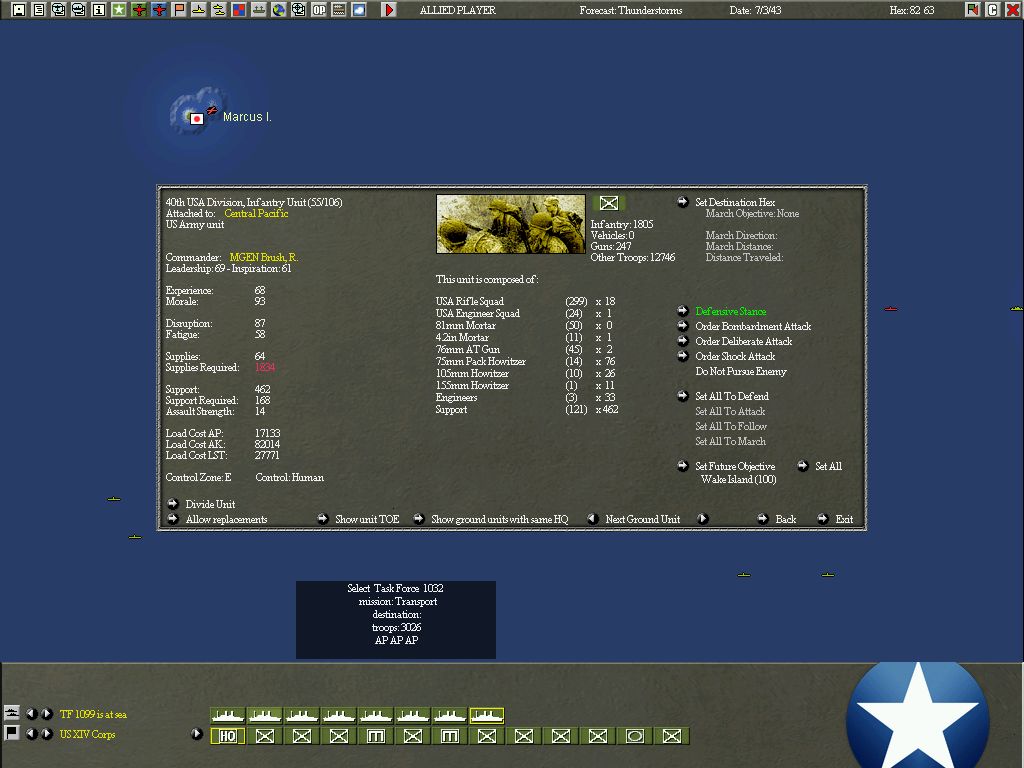The width and height of the screenshot is (1024, 768).
Task: Click Set All To Follow option
Action: (731, 426)
